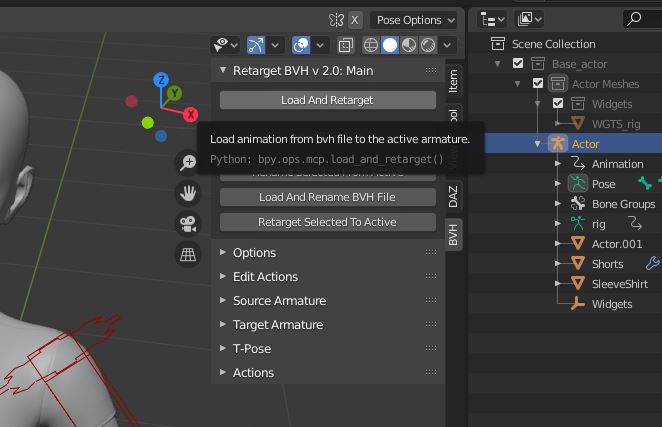662x427 pixels.
Task: Collapse the Actor armature tree
Action: [x=537, y=144]
